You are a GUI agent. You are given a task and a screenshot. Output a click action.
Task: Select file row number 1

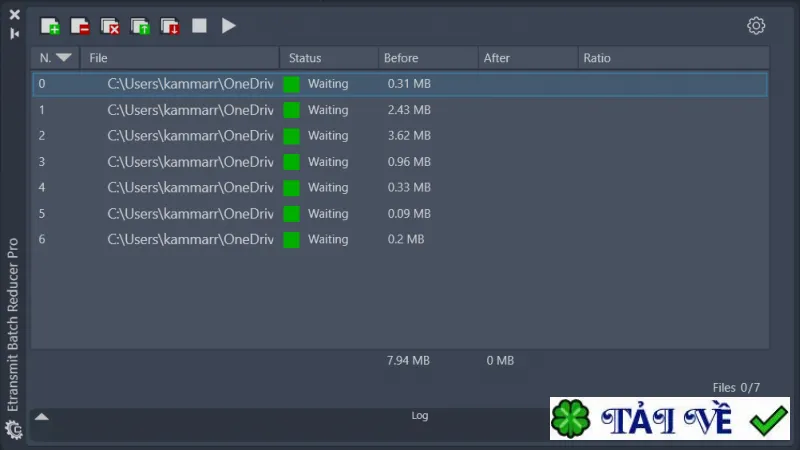(399, 110)
